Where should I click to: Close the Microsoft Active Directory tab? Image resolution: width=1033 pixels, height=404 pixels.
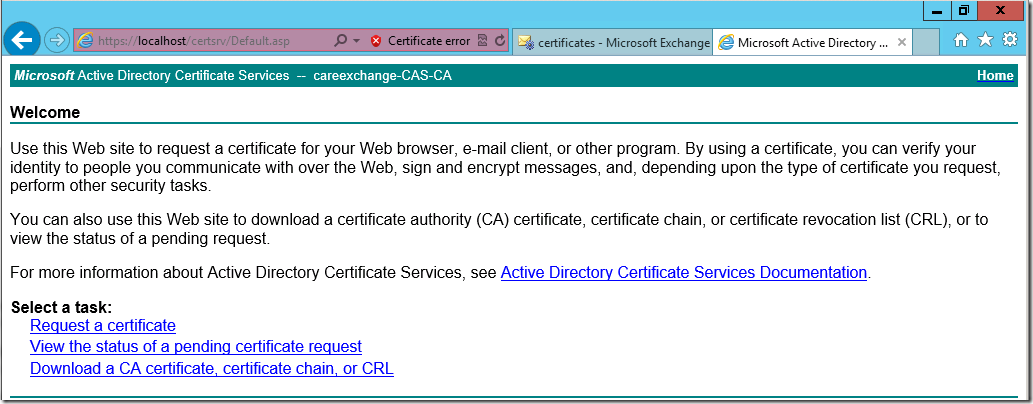point(902,42)
